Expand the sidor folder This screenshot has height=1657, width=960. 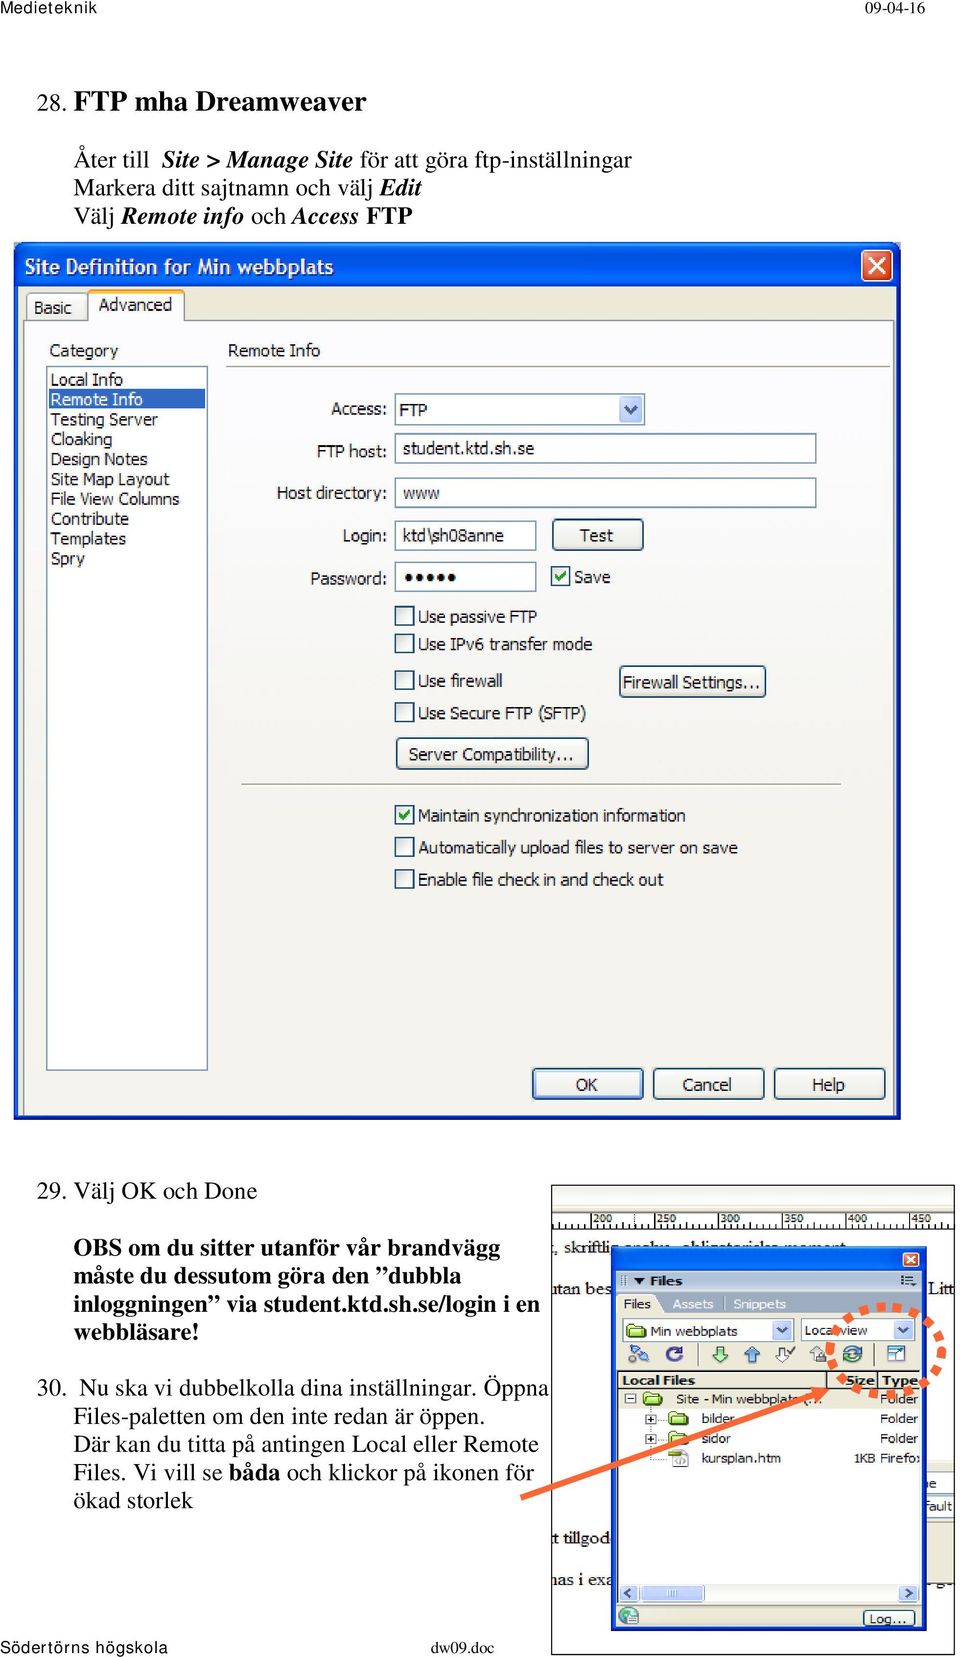(651, 1439)
